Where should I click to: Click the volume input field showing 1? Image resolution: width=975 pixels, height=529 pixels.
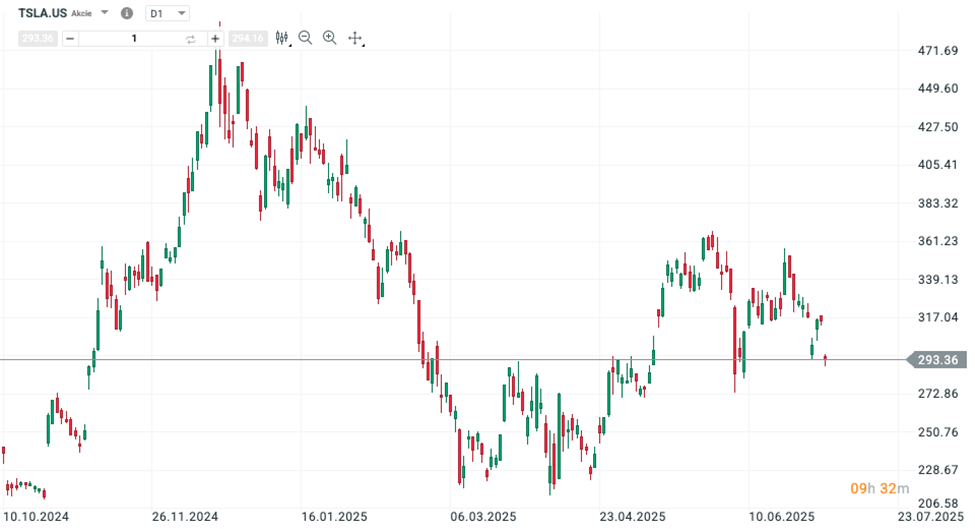click(133, 39)
